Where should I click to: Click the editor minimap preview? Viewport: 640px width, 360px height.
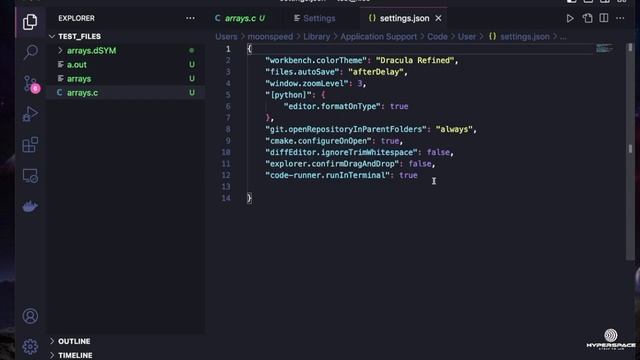pyautogui.click(x=604, y=48)
